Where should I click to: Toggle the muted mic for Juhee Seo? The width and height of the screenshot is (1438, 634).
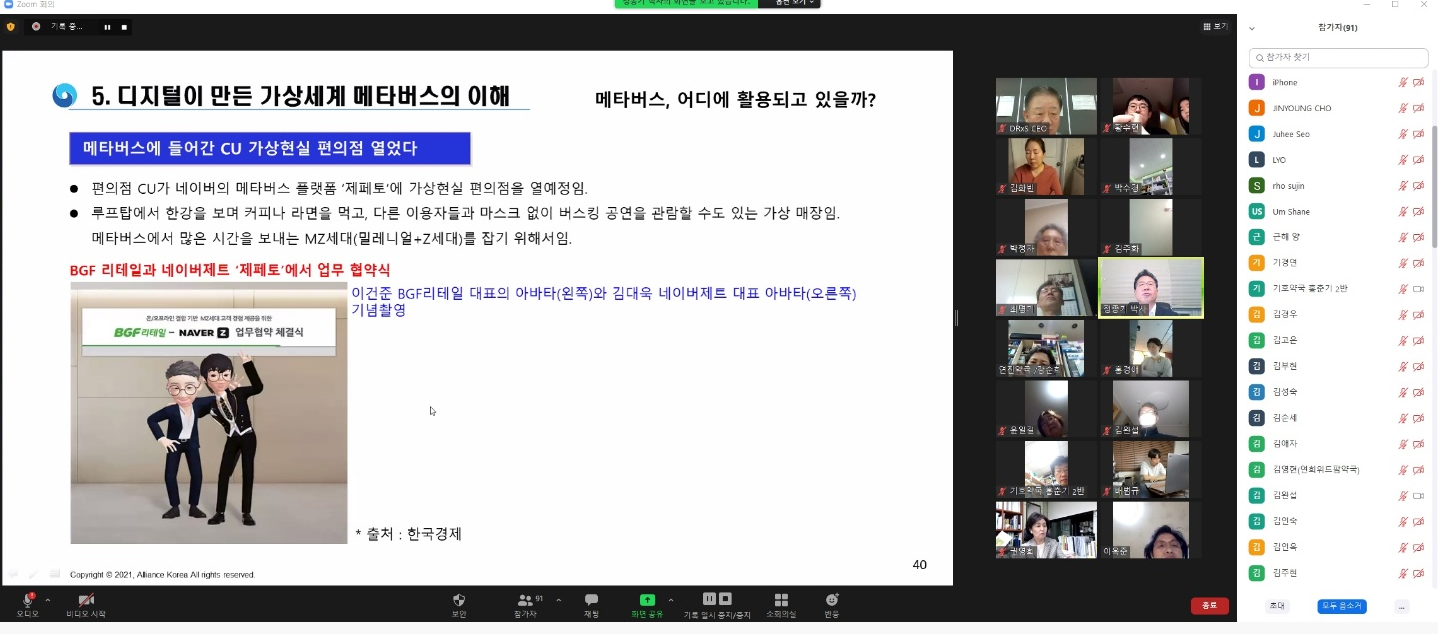pos(1403,134)
